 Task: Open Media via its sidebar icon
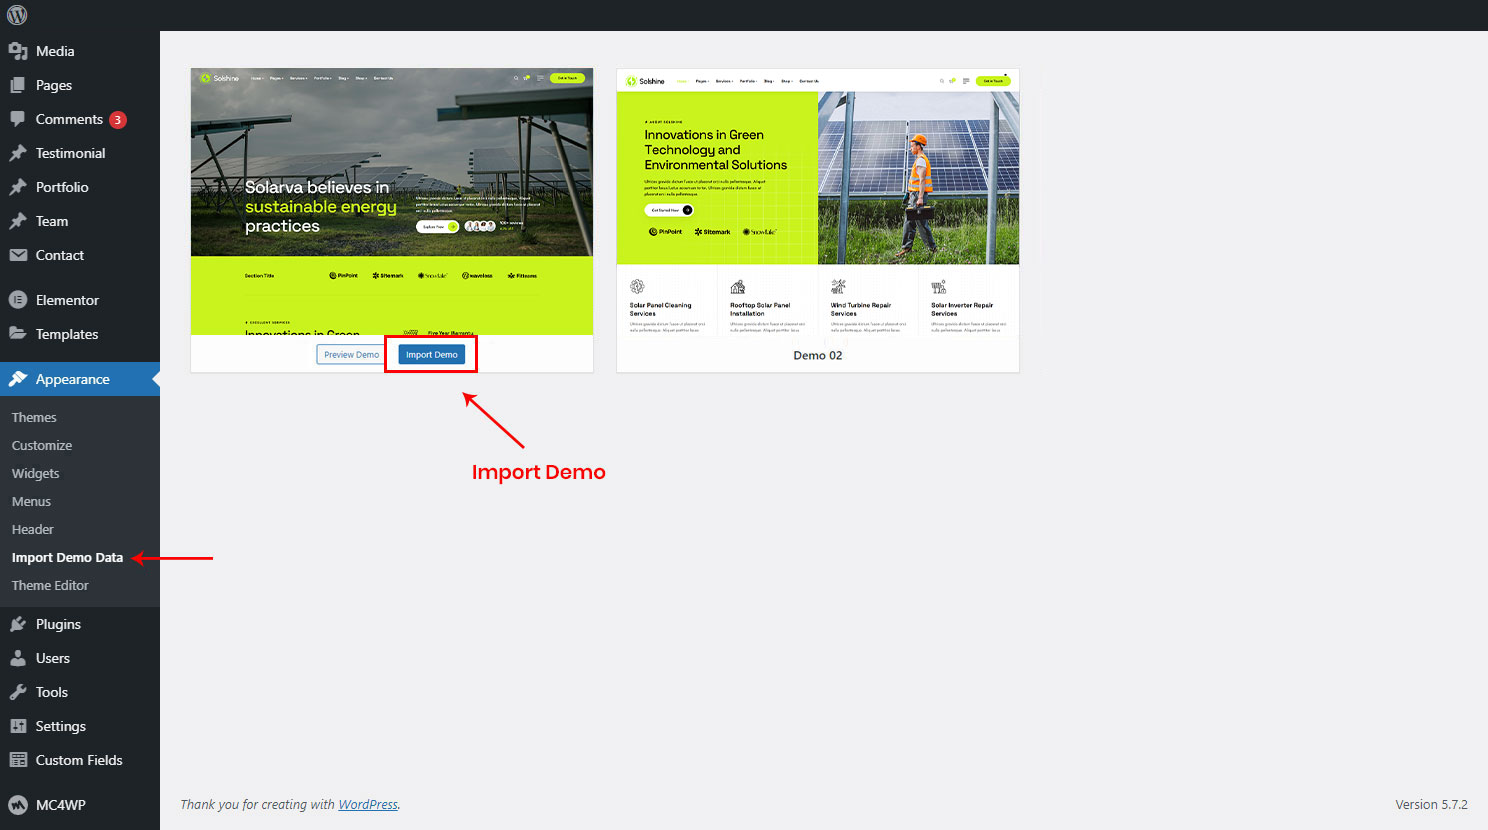(x=18, y=51)
